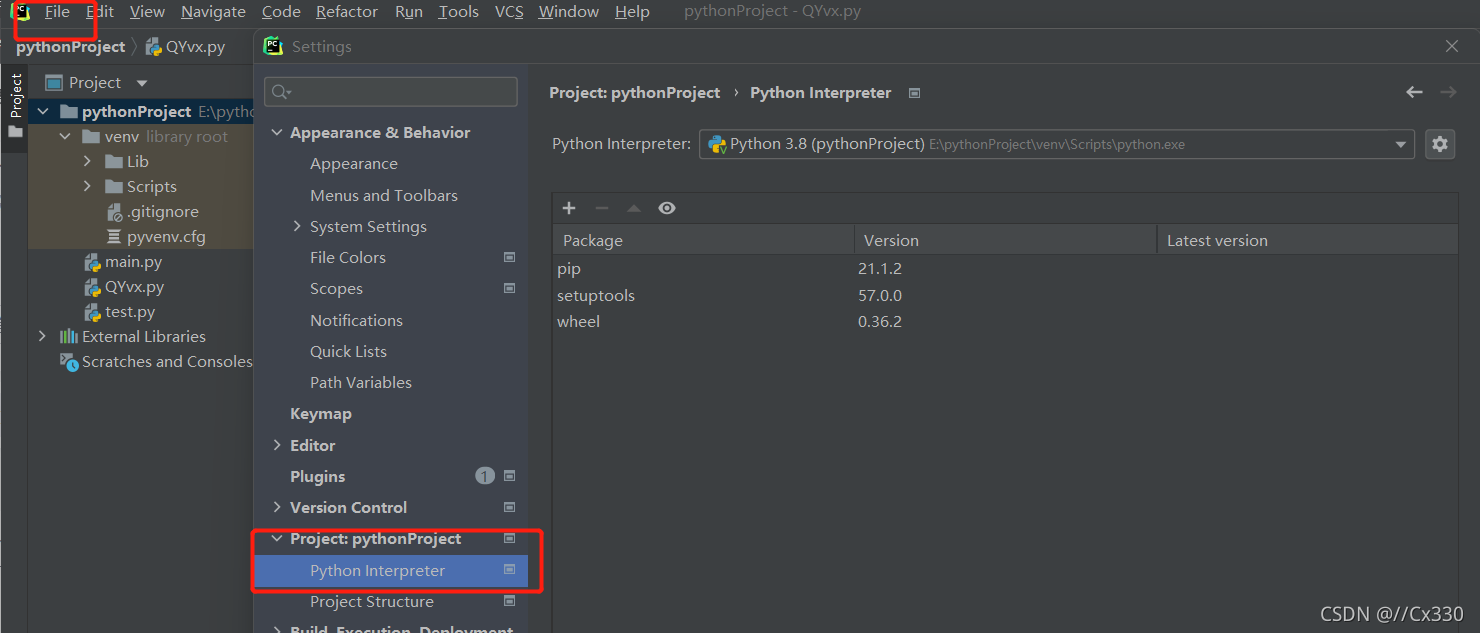This screenshot has width=1480, height=633.
Task: Click the upgrade package arrow icon
Action: pyautogui.click(x=633, y=208)
